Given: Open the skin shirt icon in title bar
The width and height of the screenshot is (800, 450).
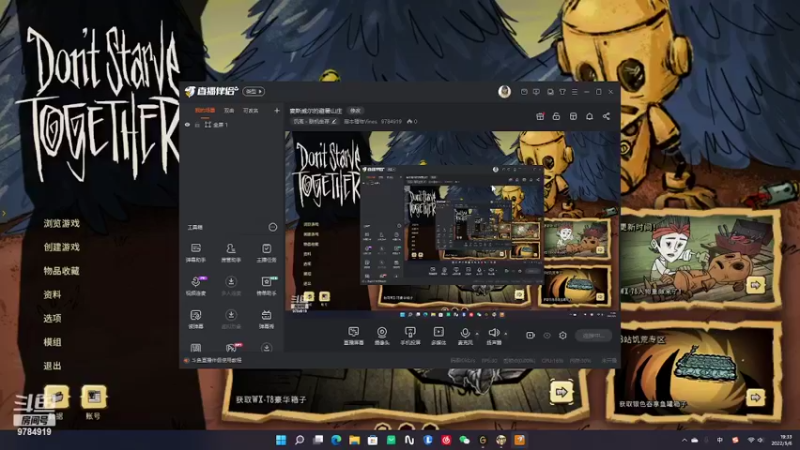Looking at the screenshot, I should (562, 92).
